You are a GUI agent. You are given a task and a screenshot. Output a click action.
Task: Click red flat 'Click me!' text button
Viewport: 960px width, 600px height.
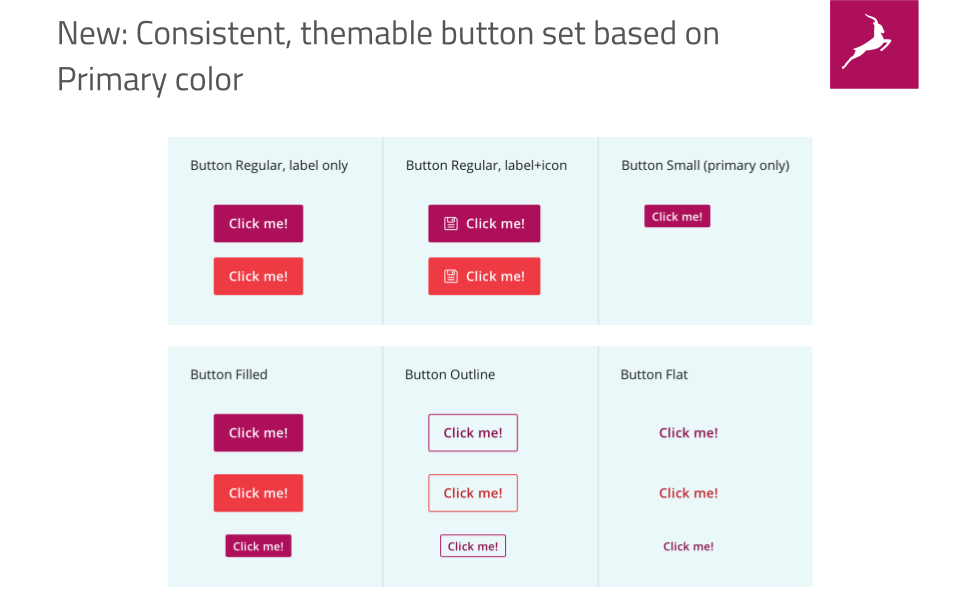688,493
